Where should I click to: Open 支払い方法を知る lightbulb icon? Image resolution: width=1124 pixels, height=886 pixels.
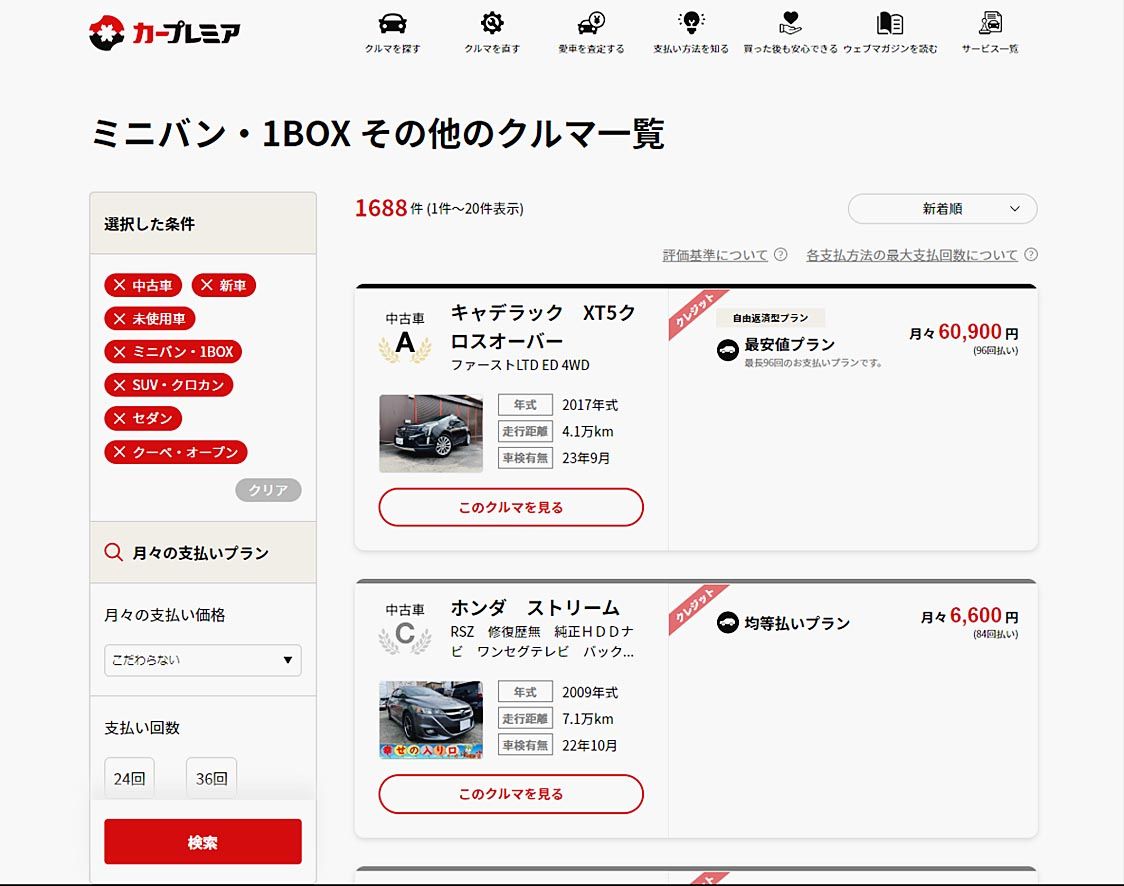click(691, 24)
